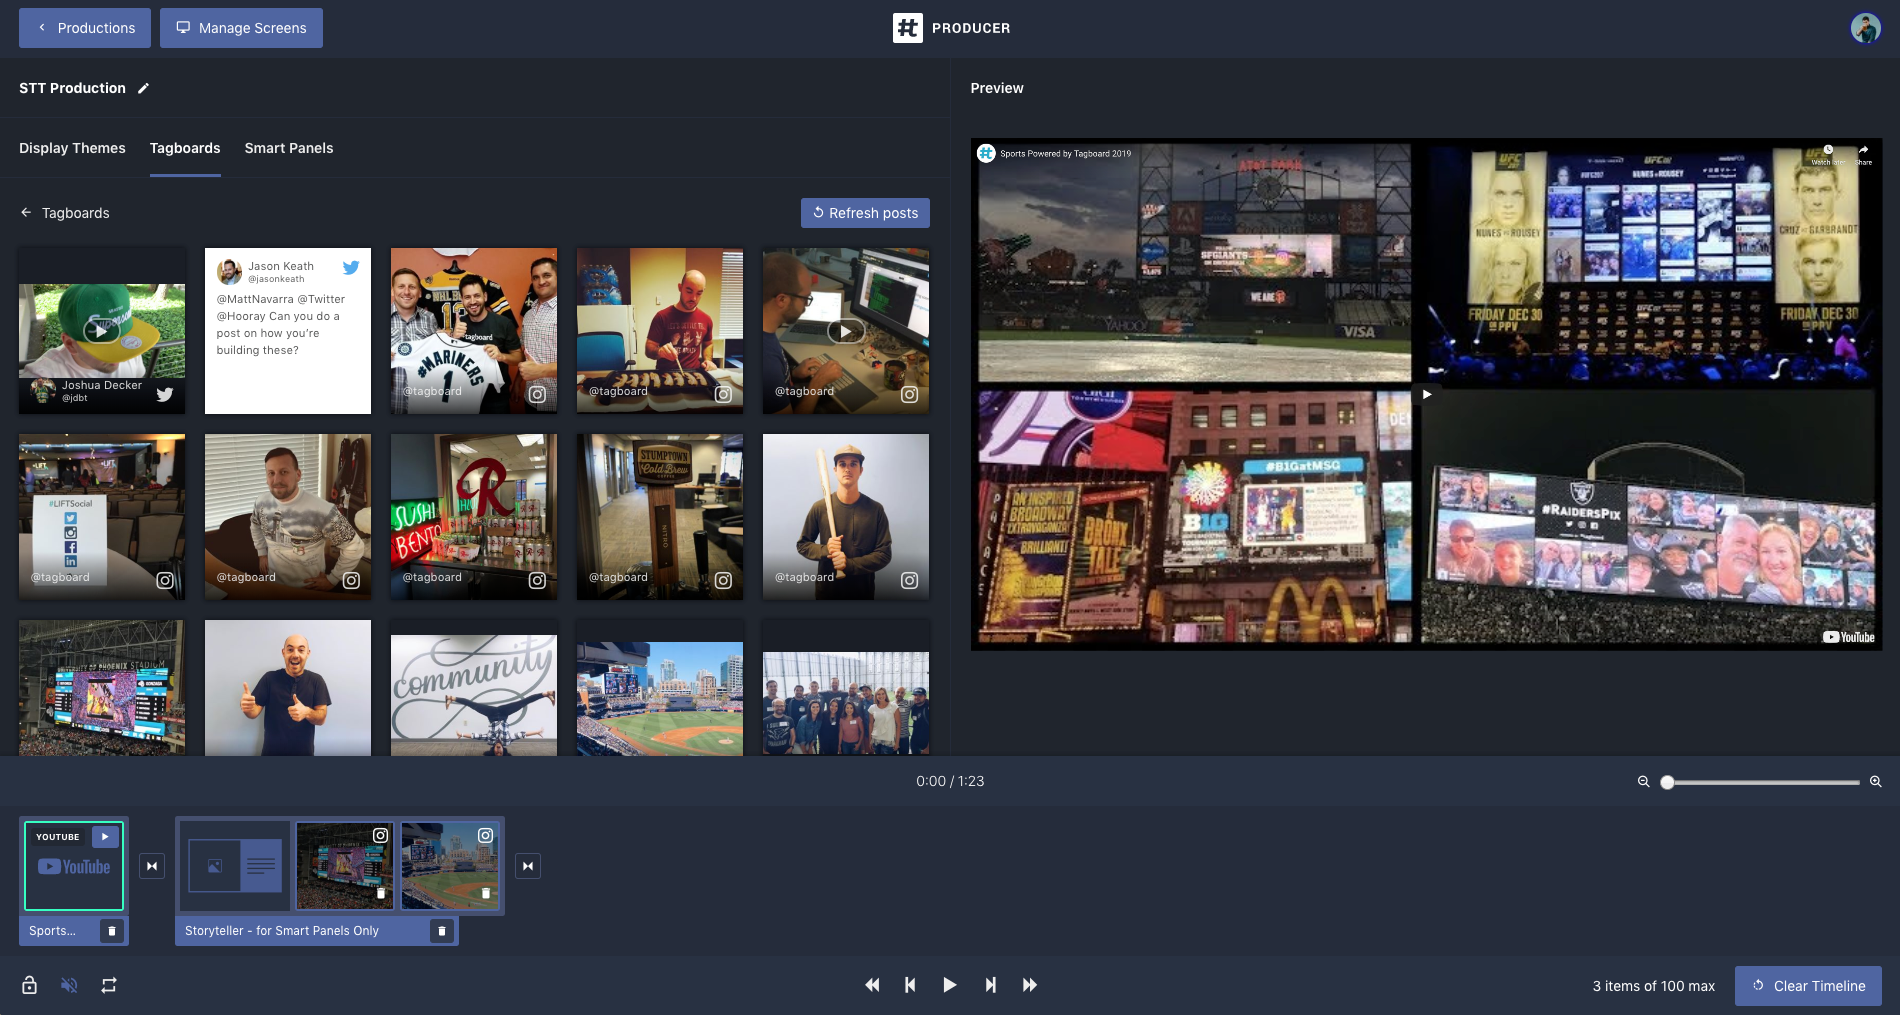This screenshot has width=1900, height=1015.
Task: Delete the Storyteller smart panel
Action: click(x=442, y=931)
